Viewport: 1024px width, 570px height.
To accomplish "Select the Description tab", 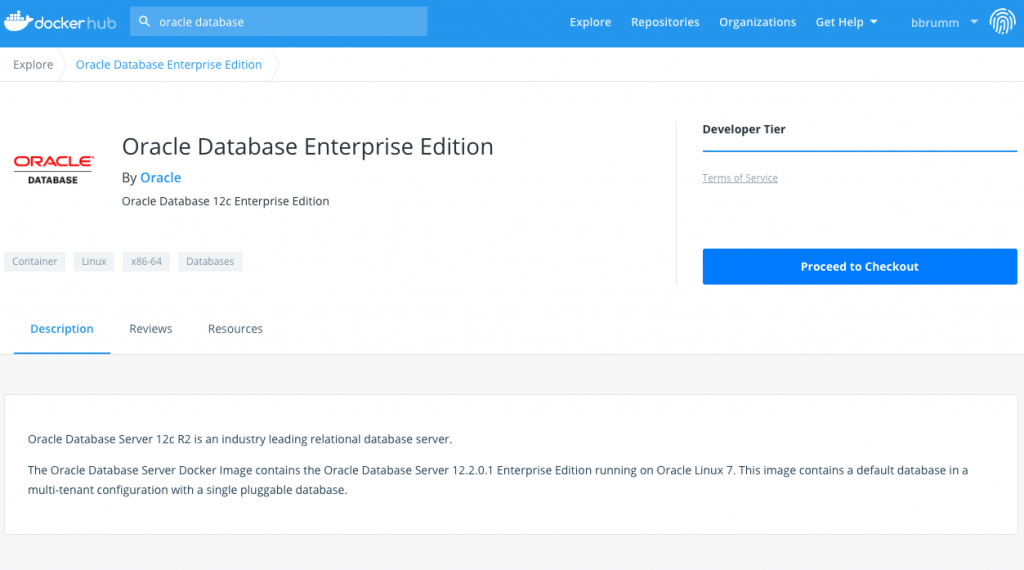I will tap(62, 329).
